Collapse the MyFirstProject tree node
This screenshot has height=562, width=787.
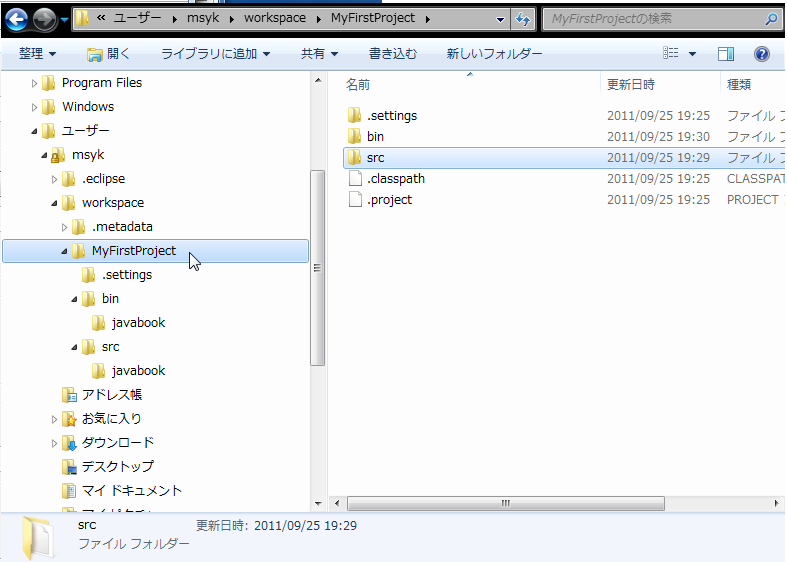(65, 251)
